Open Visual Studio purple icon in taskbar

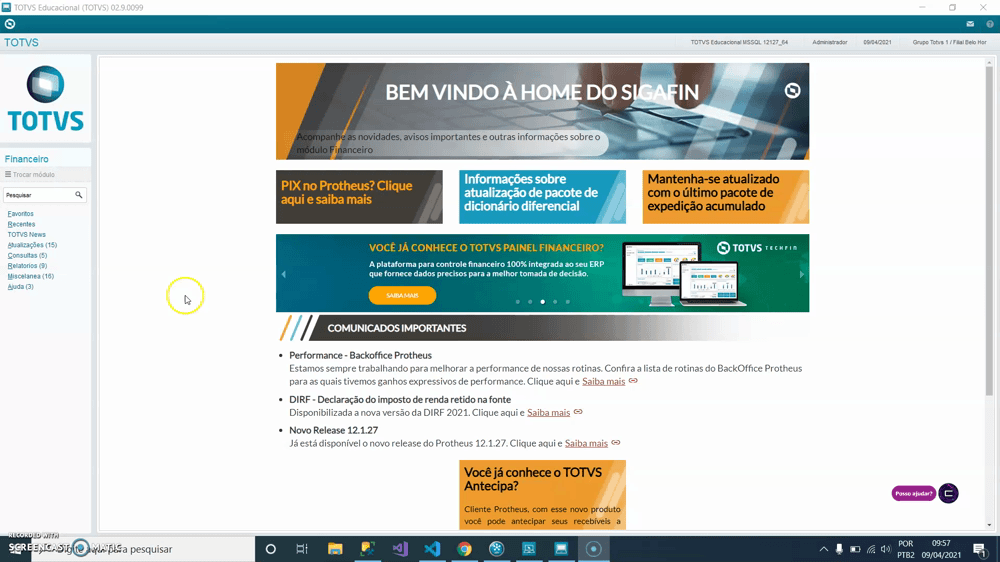400,549
